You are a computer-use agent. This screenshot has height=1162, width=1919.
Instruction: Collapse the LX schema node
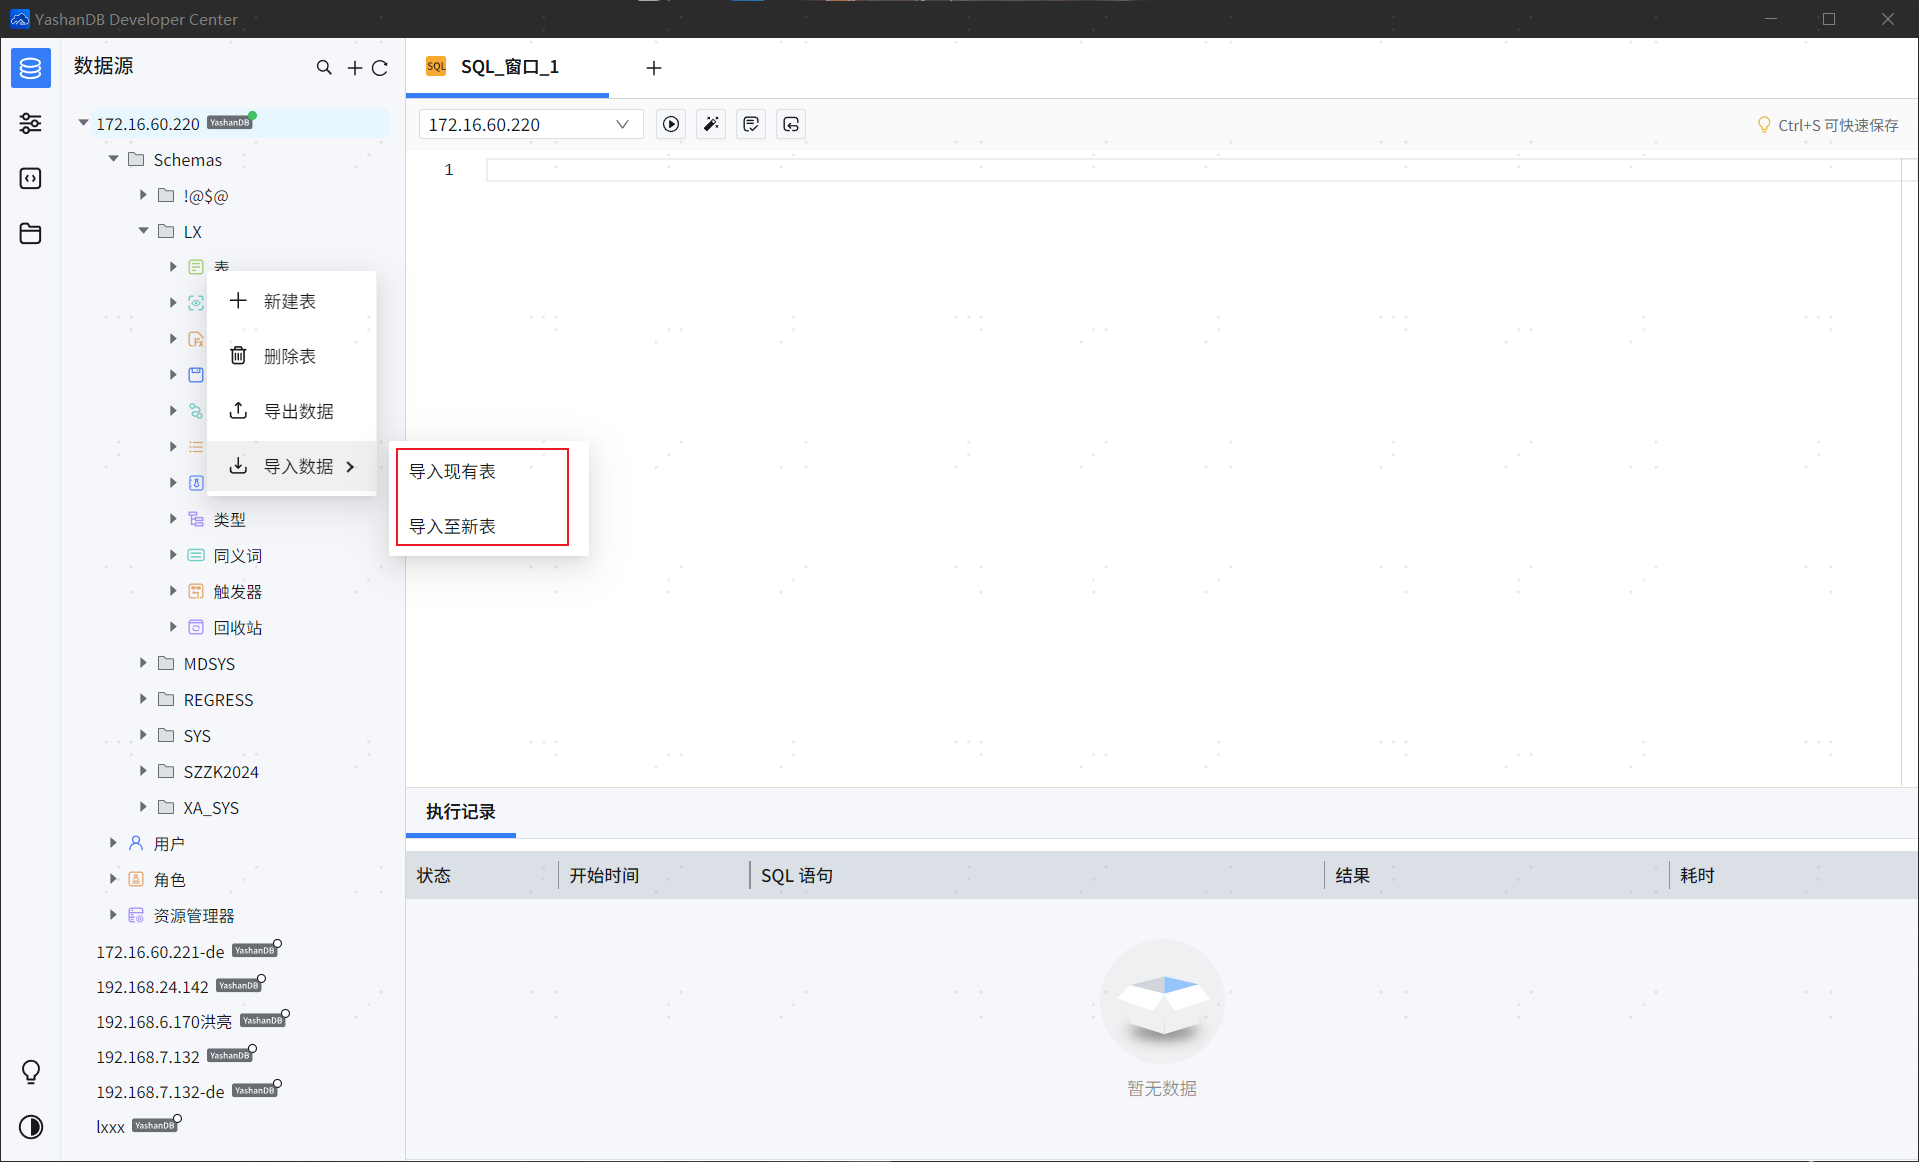click(143, 231)
